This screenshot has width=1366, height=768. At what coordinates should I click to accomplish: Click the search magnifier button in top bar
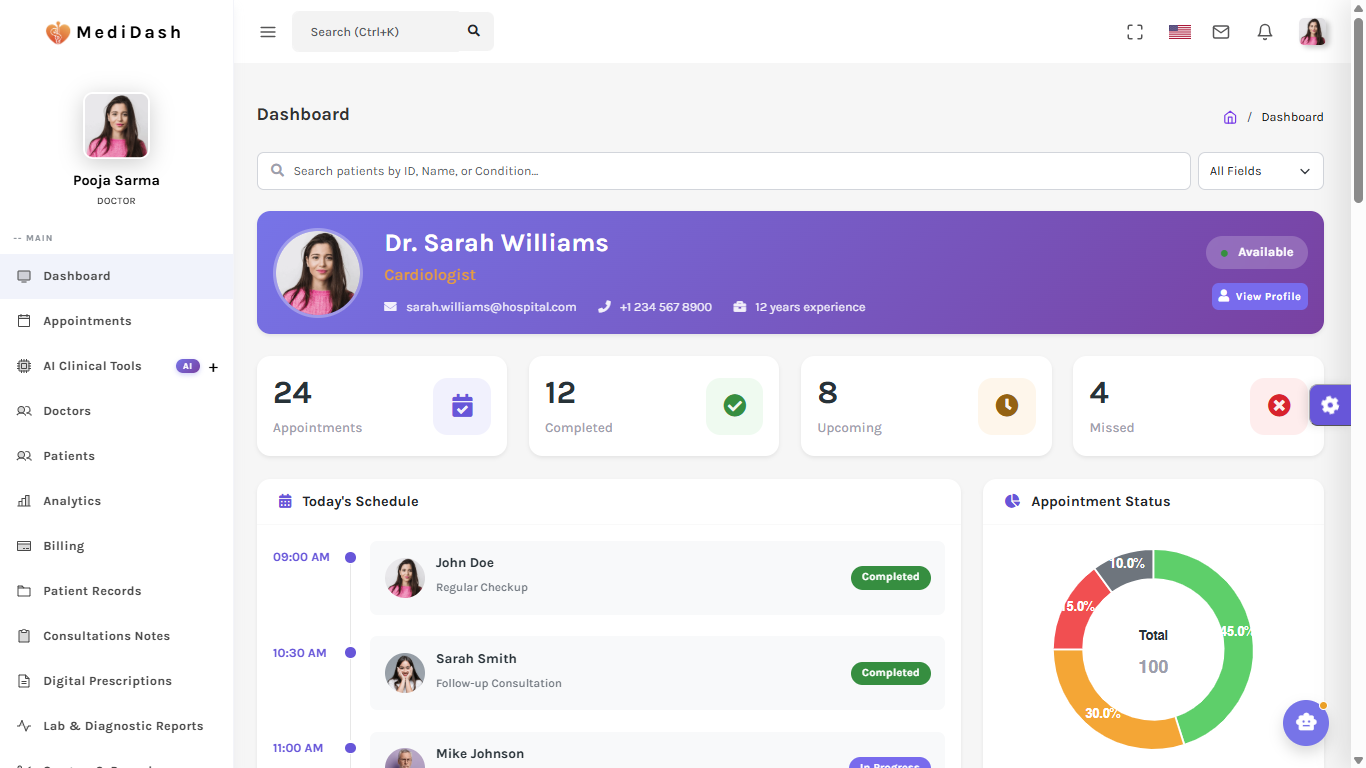474,32
